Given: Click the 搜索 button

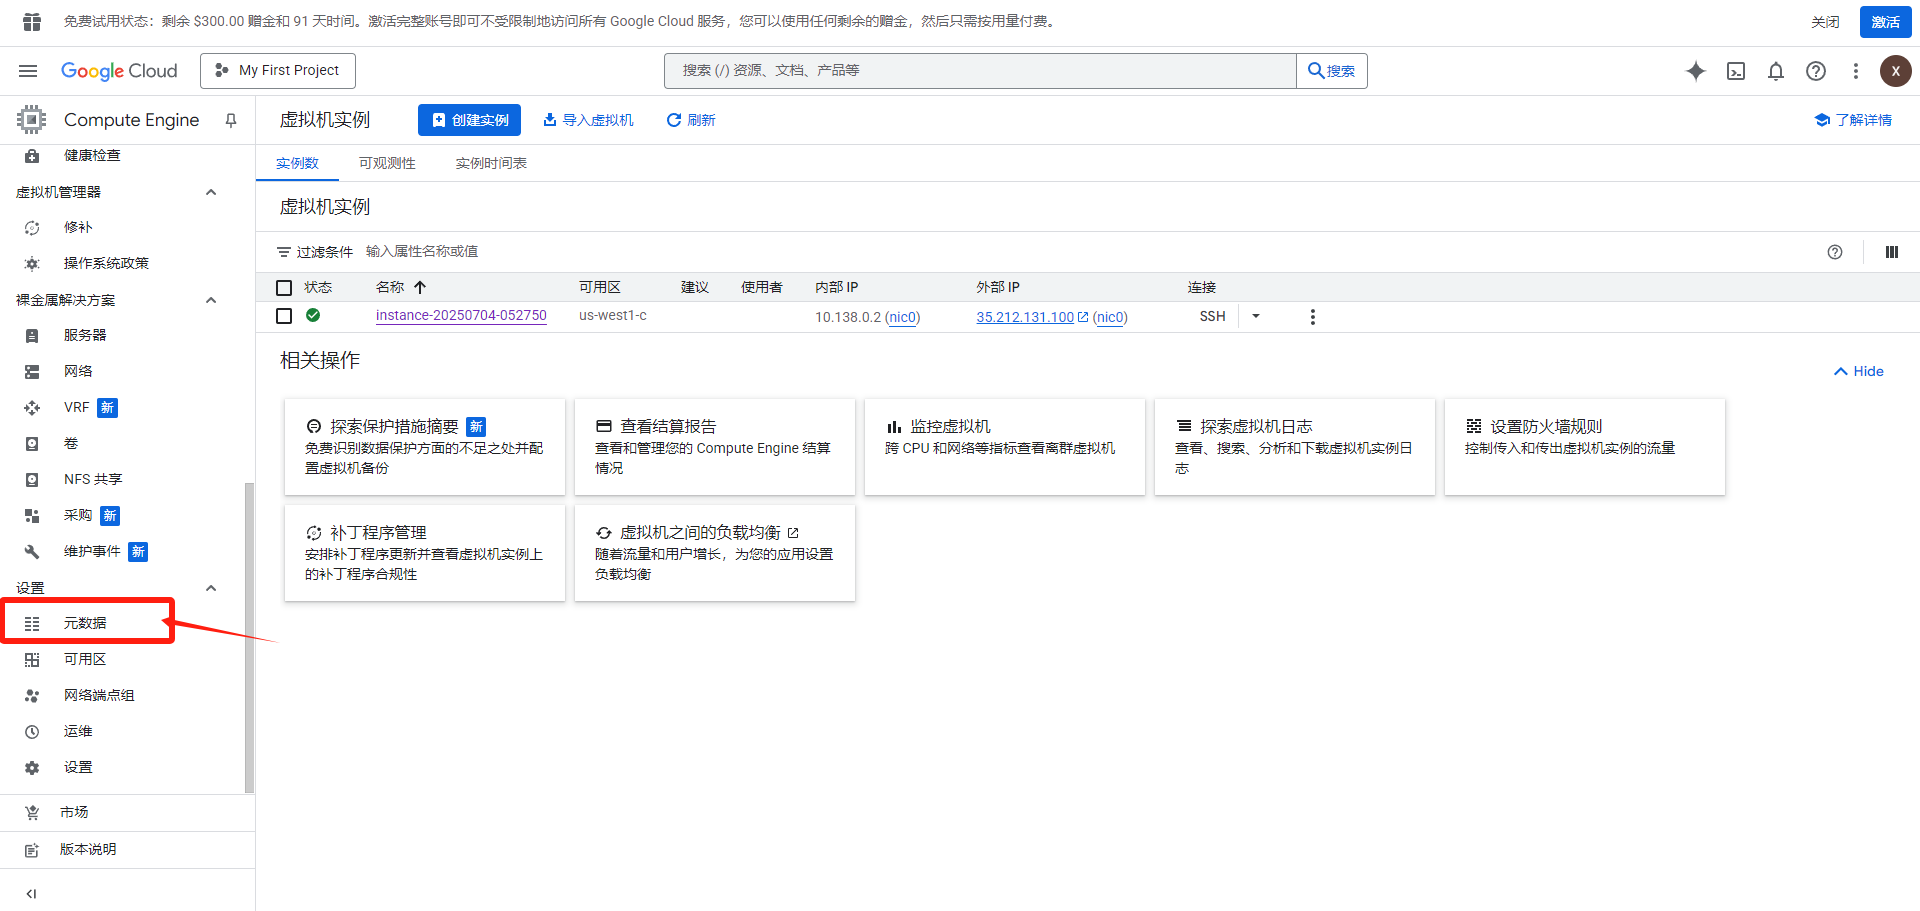Looking at the screenshot, I should coord(1332,71).
